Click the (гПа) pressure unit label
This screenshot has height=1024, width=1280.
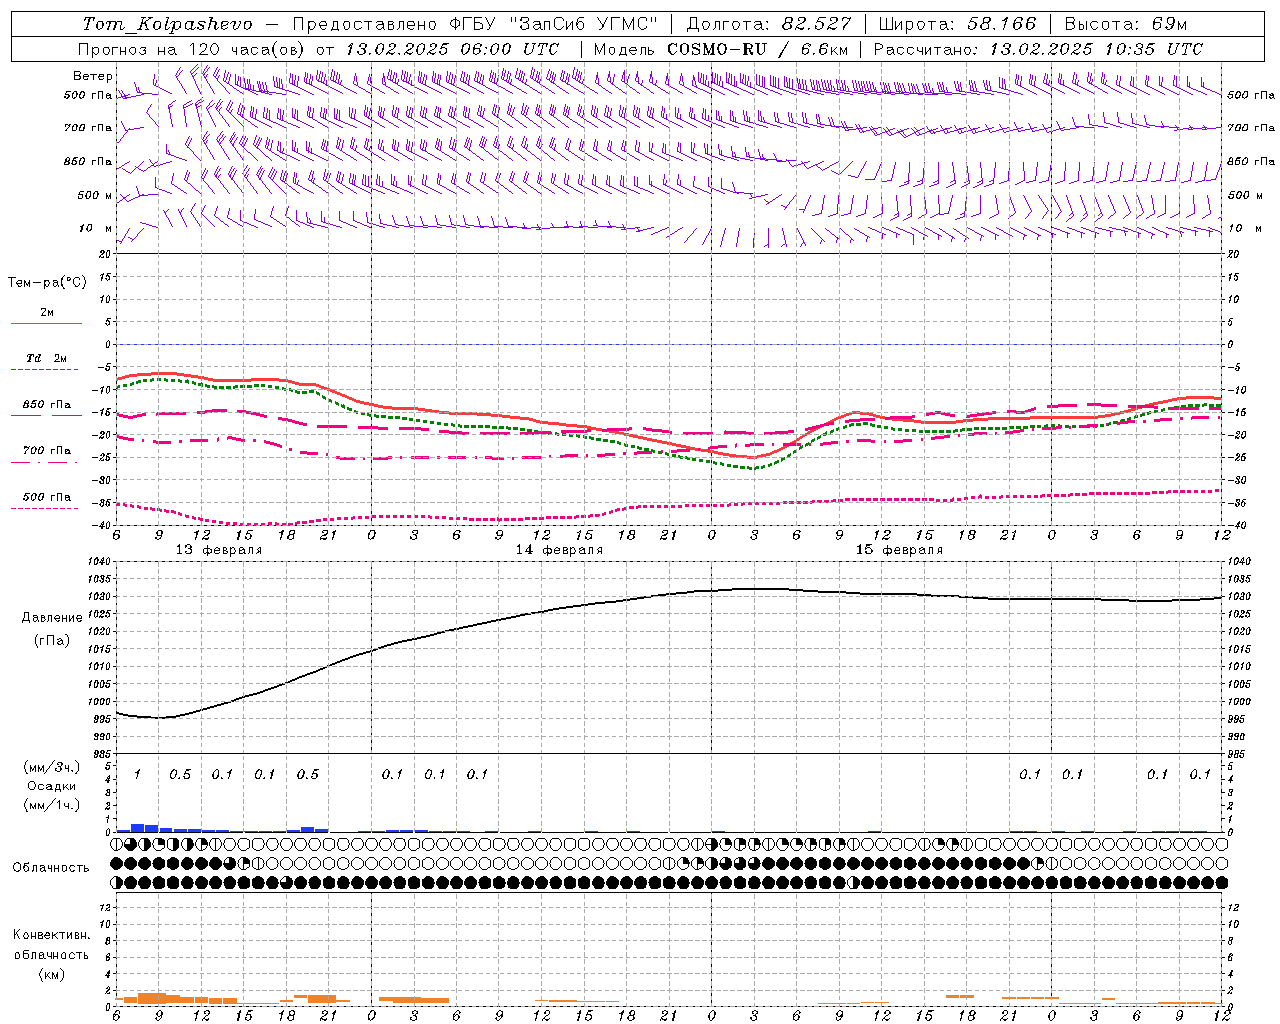coord(51,640)
